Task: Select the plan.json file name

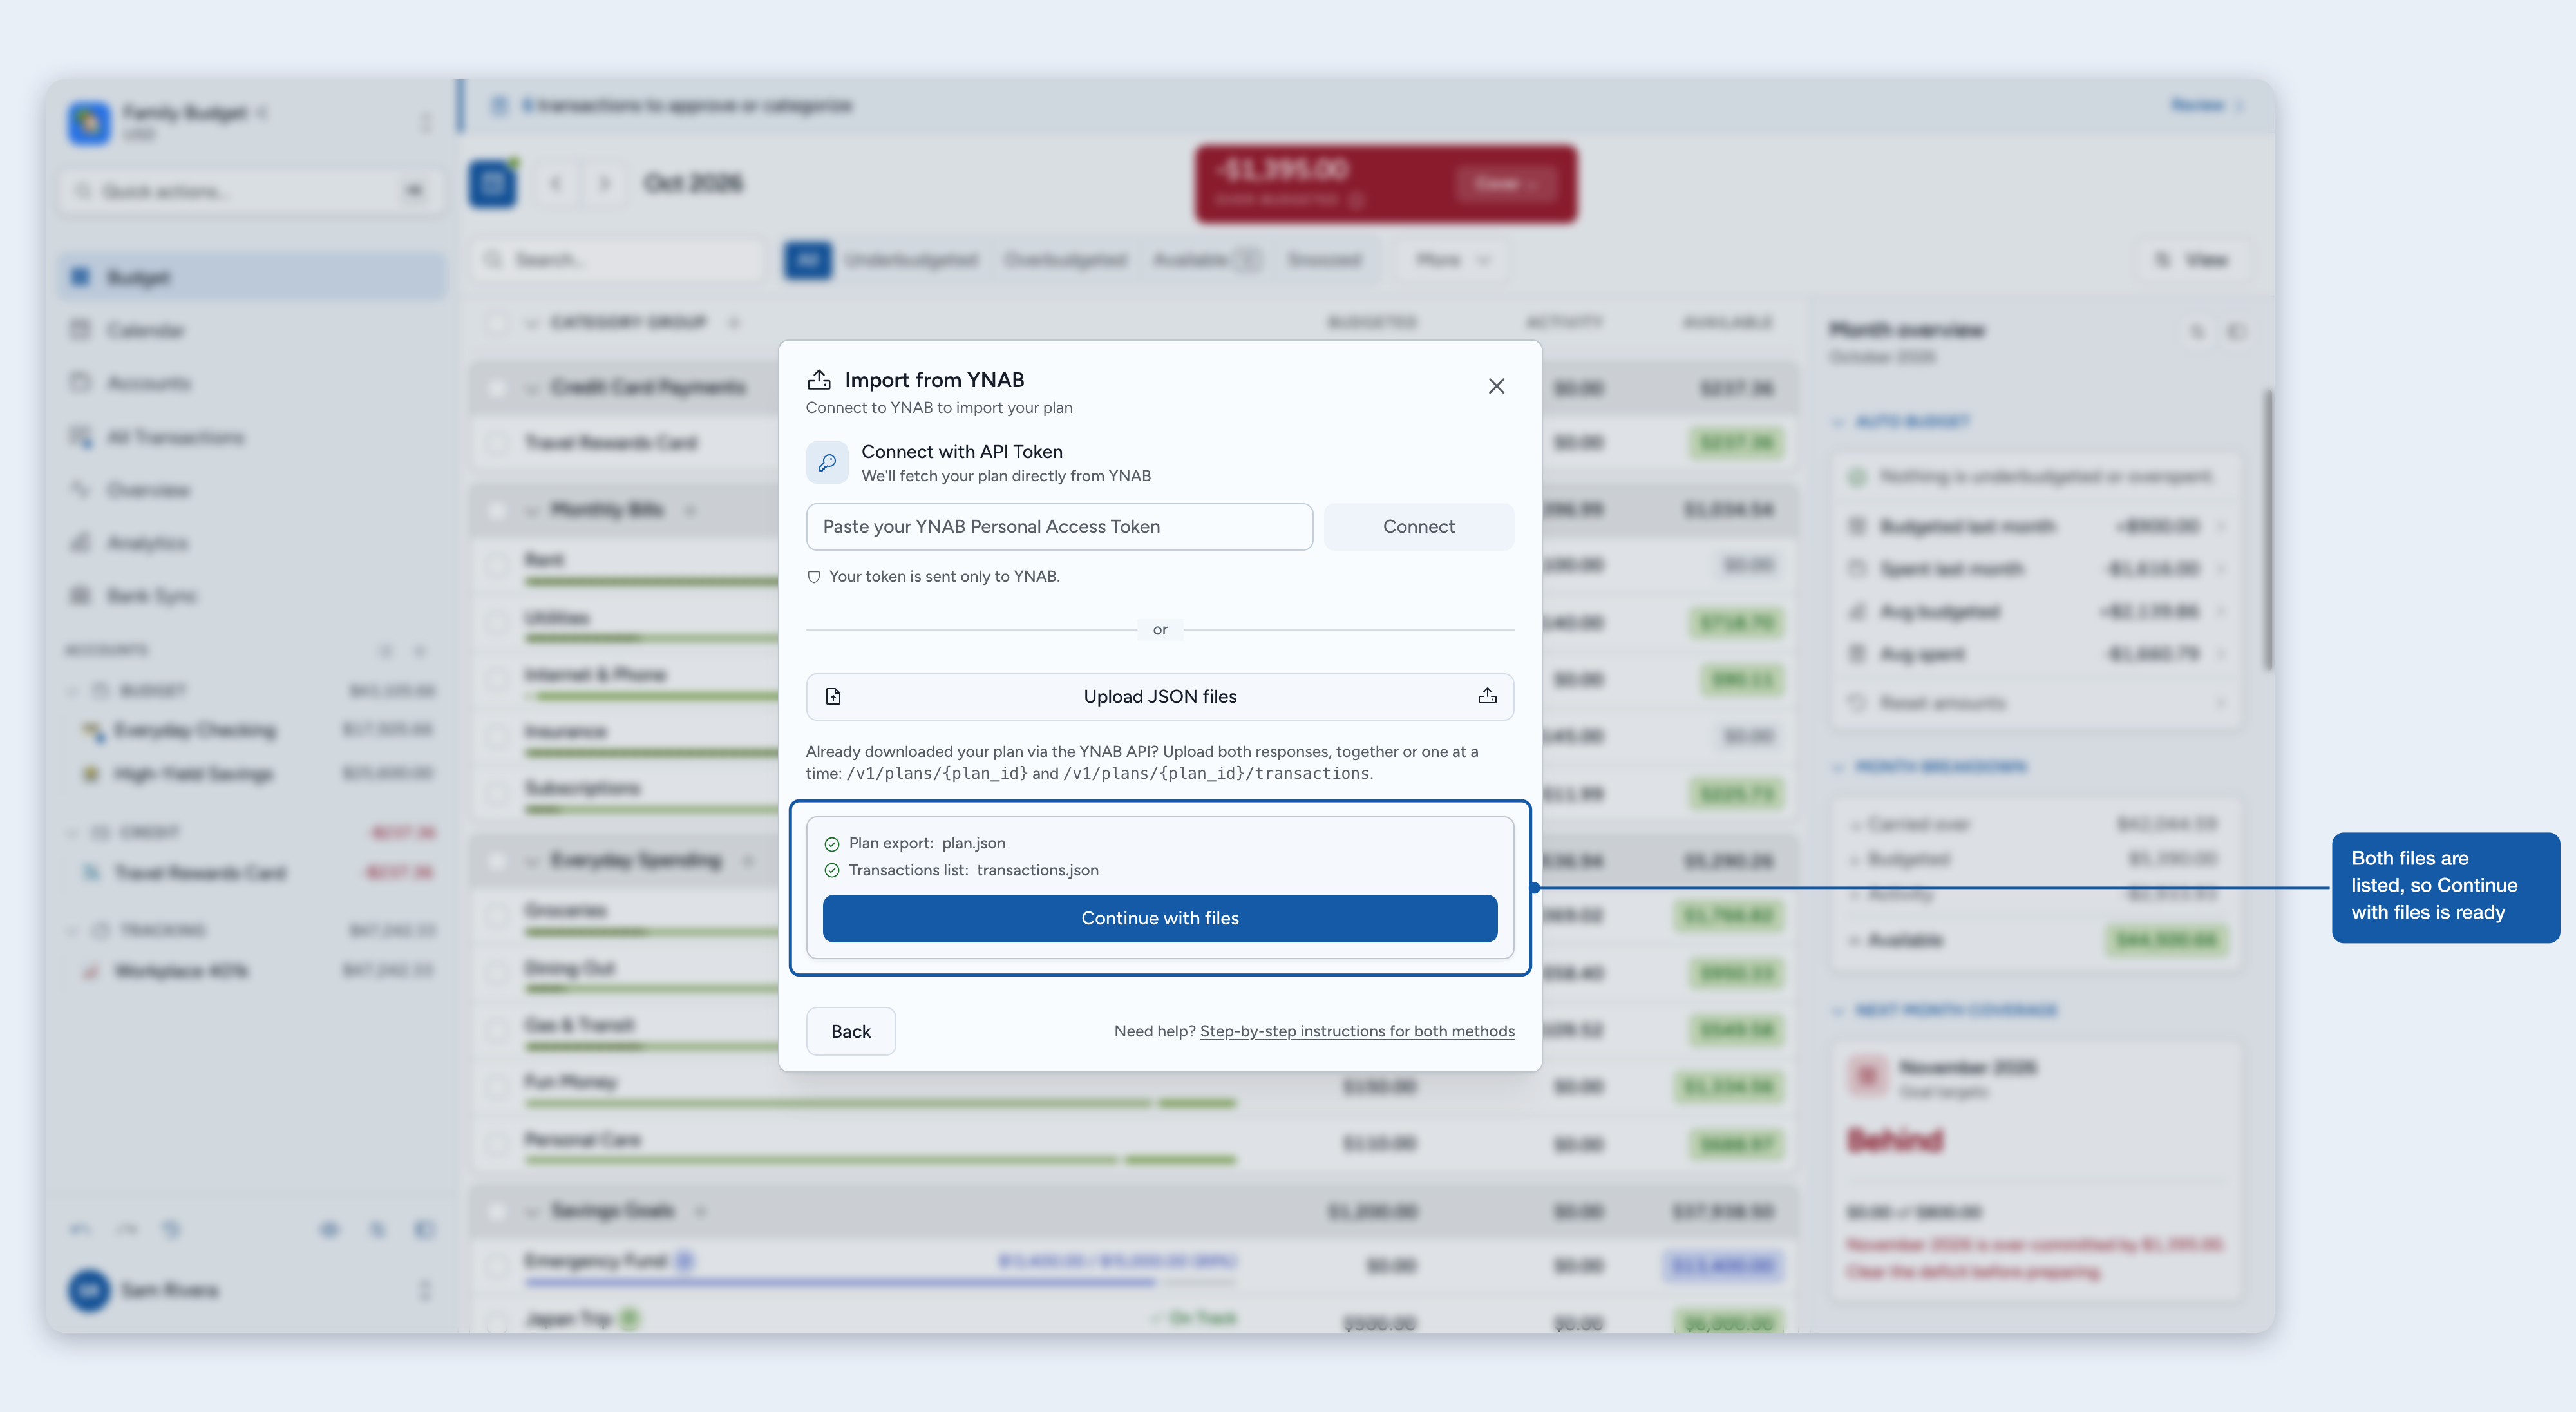Action: point(973,843)
